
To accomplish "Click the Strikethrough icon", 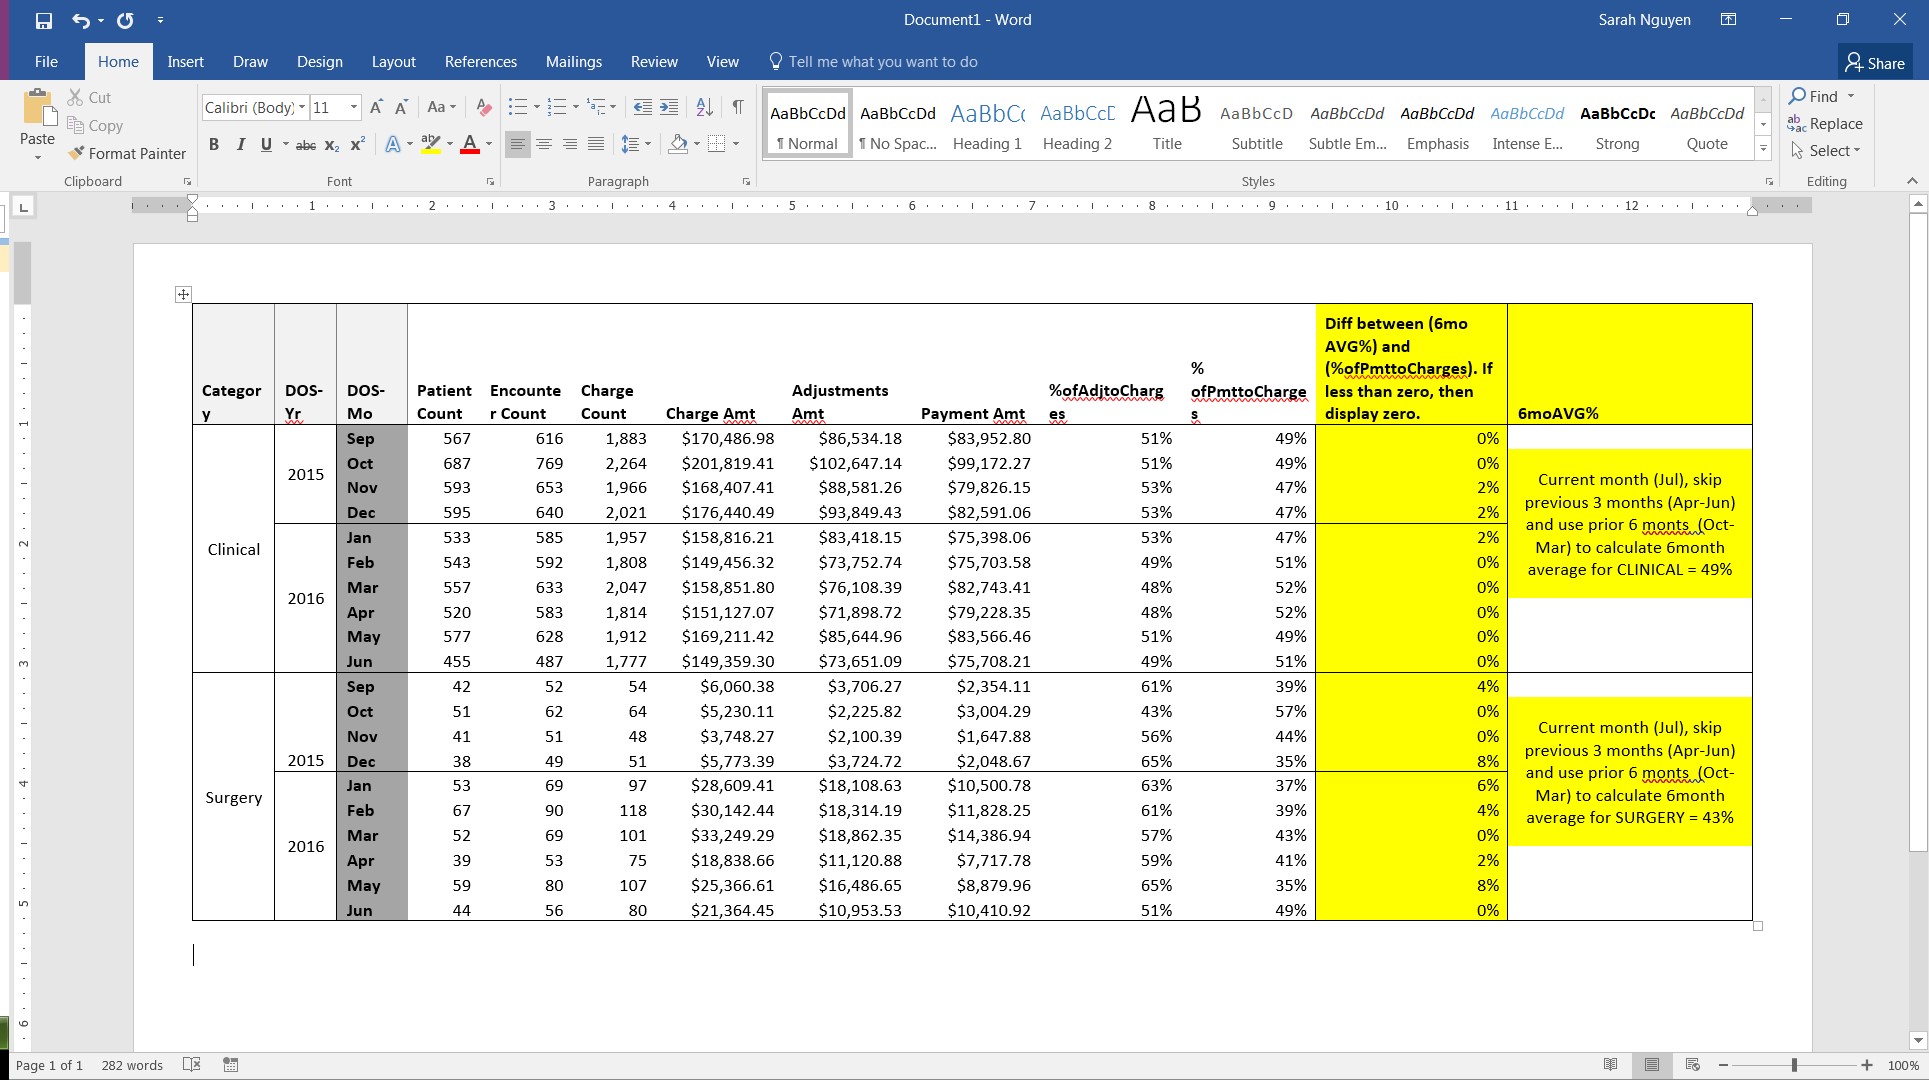I will pyautogui.click(x=306, y=145).
